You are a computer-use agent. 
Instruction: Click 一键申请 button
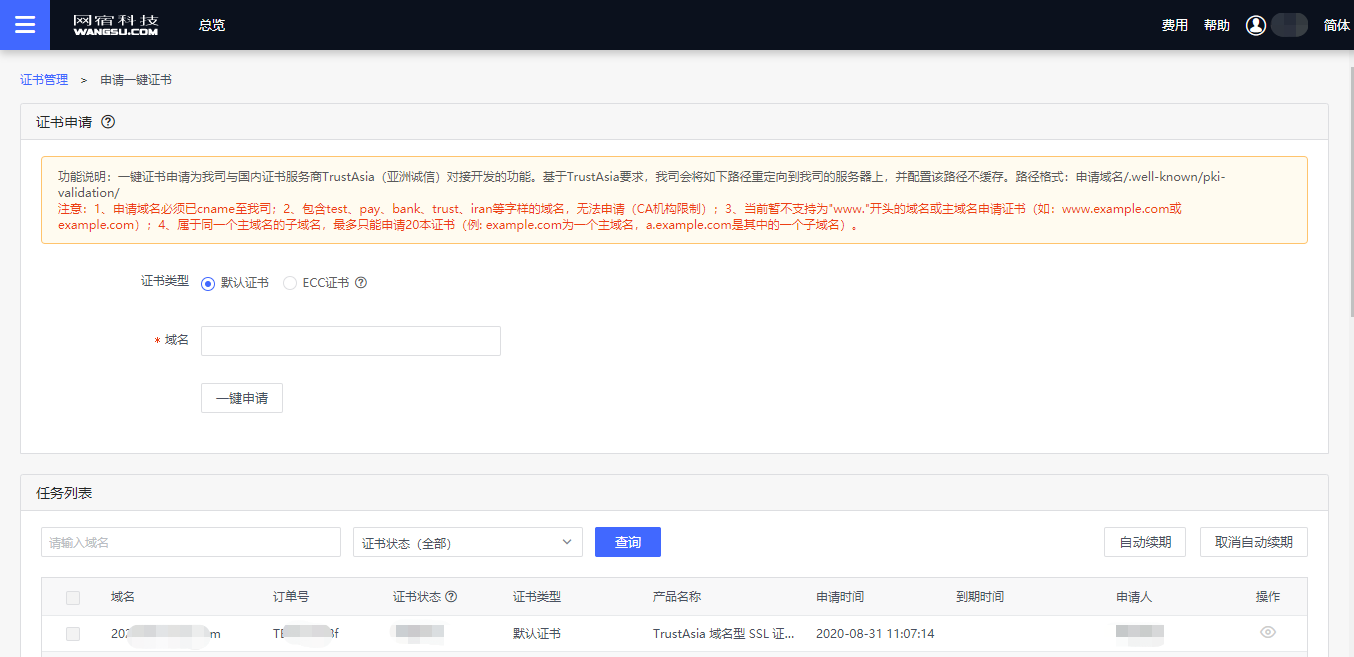(242, 398)
